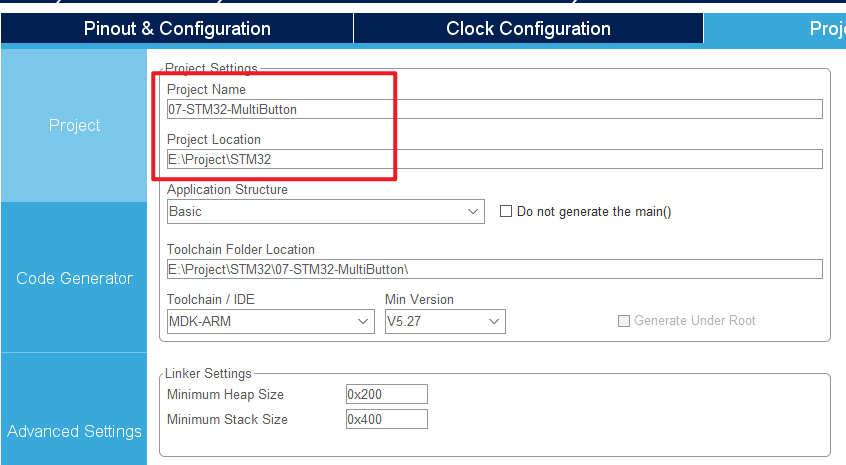Toggle the Generate Under Root checkbox
846x465 pixels.
(625, 321)
